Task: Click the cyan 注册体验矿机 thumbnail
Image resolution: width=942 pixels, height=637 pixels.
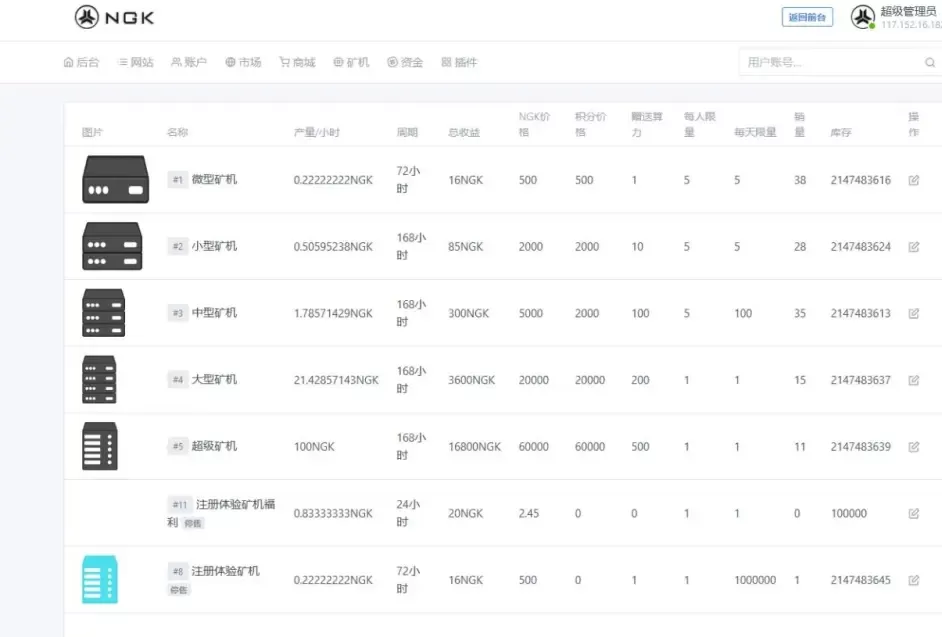Action: pos(100,579)
